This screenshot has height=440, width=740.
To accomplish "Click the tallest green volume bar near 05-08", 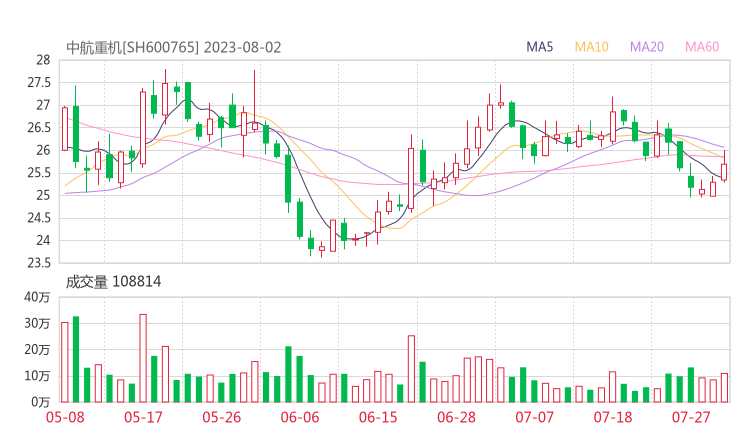I will pyautogui.click(x=76, y=359).
